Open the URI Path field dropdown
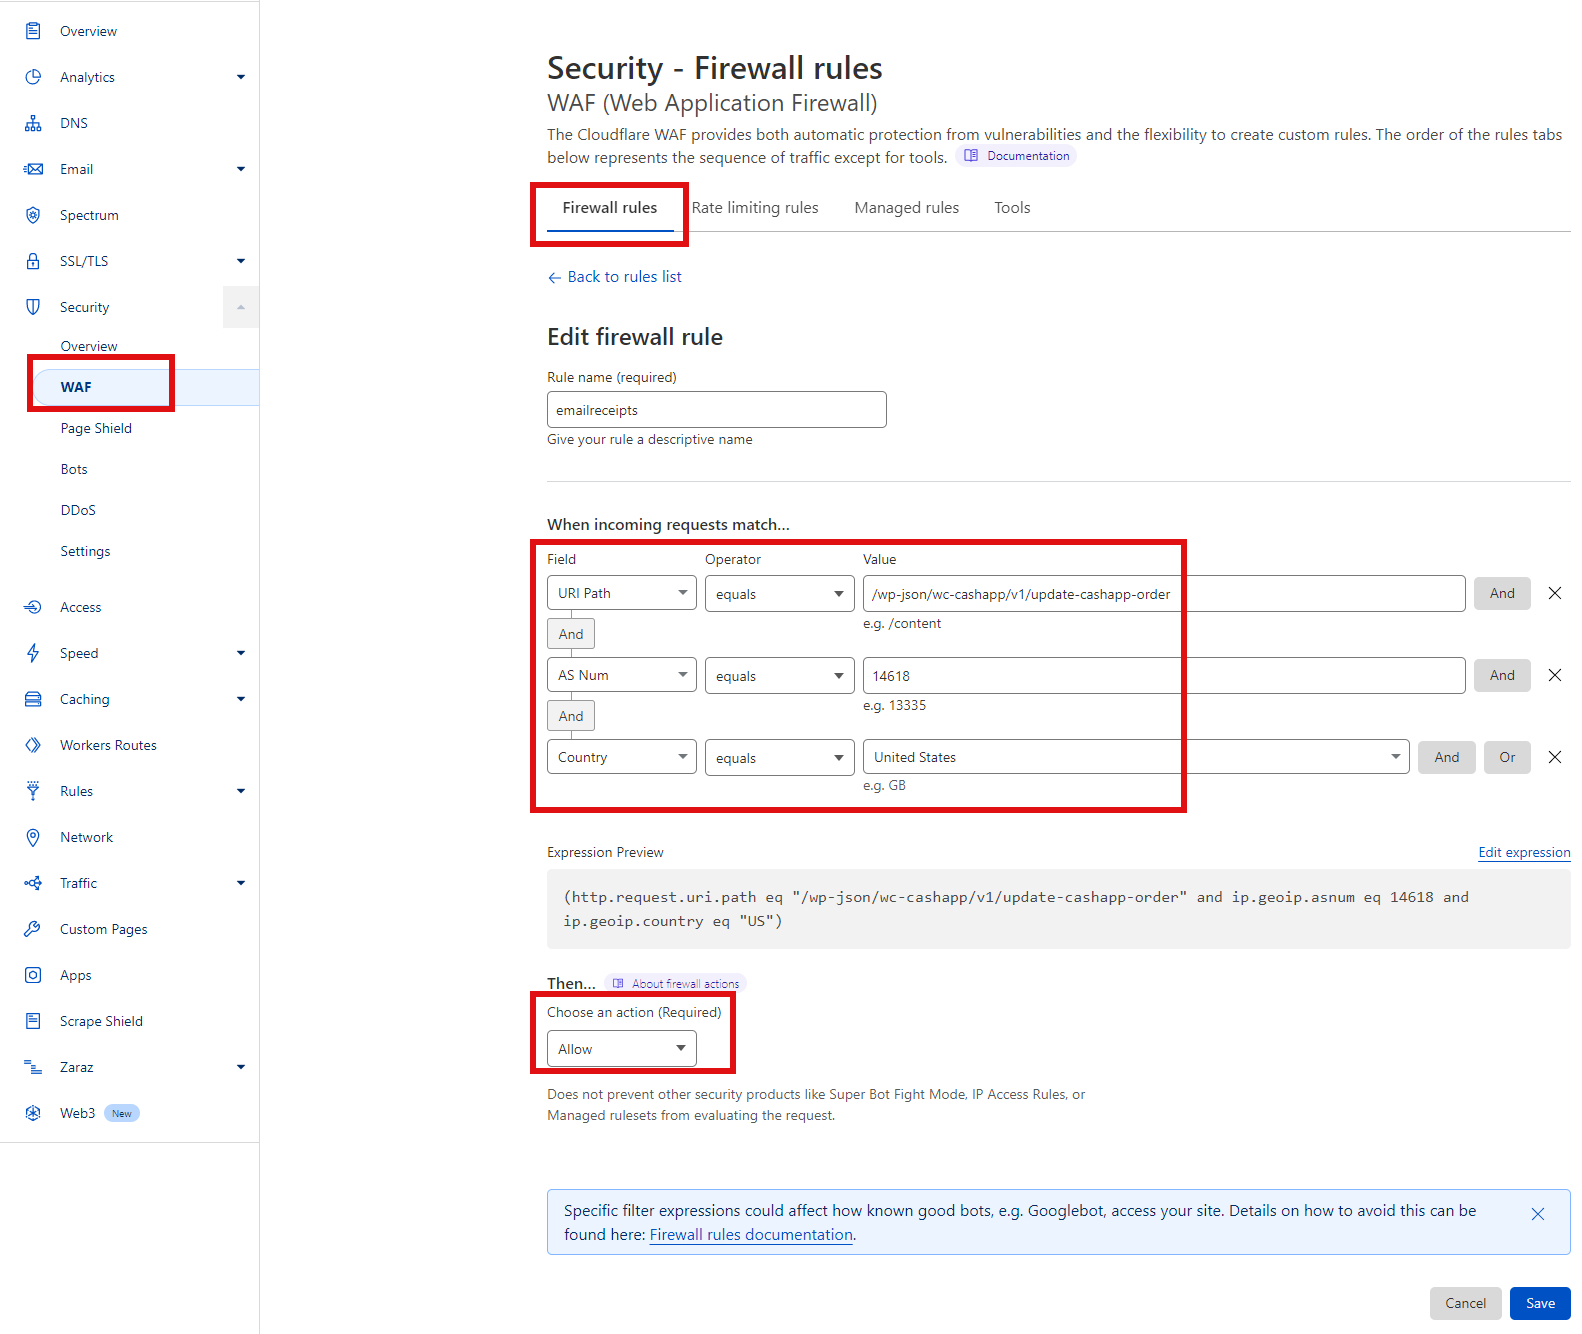The width and height of the screenshot is (1582, 1334). (622, 593)
